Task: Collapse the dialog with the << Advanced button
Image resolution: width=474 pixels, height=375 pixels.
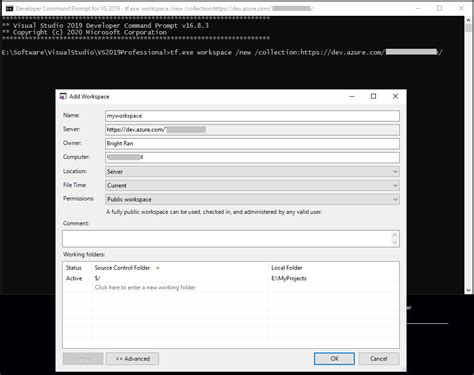Action: pyautogui.click(x=132, y=359)
